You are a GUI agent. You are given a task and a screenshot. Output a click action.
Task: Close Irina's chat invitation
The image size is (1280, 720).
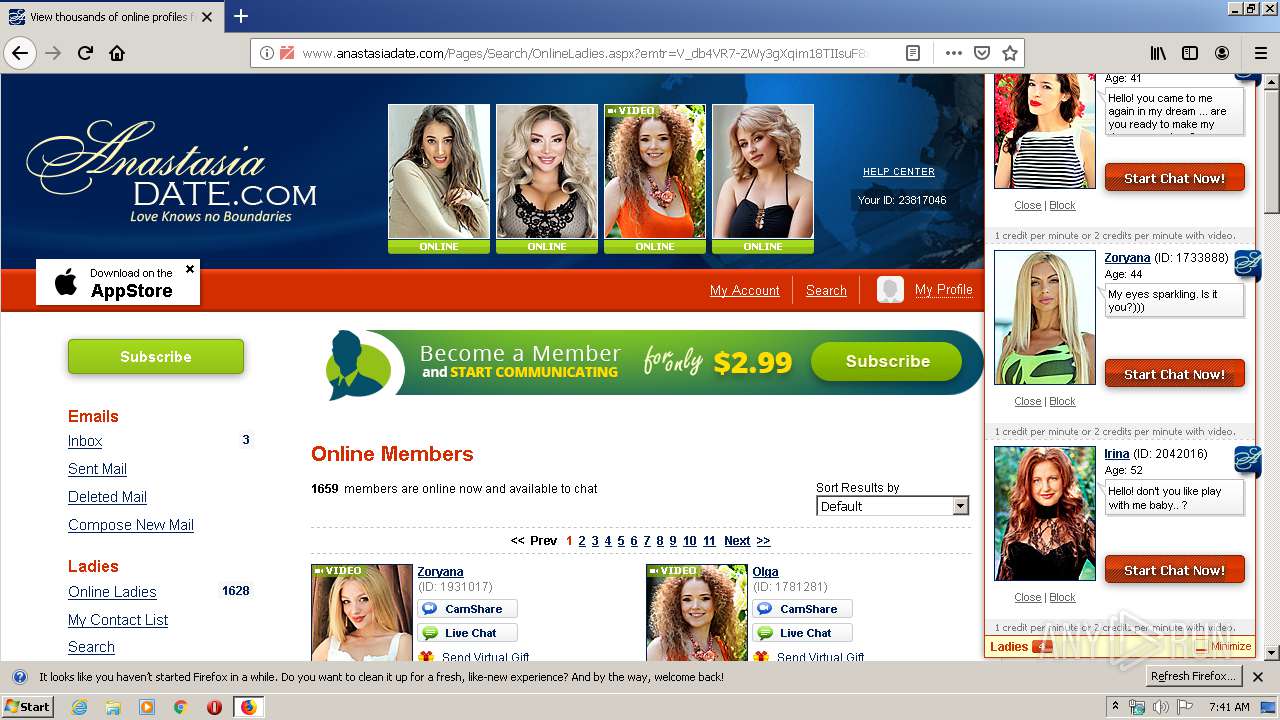[x=1027, y=597]
